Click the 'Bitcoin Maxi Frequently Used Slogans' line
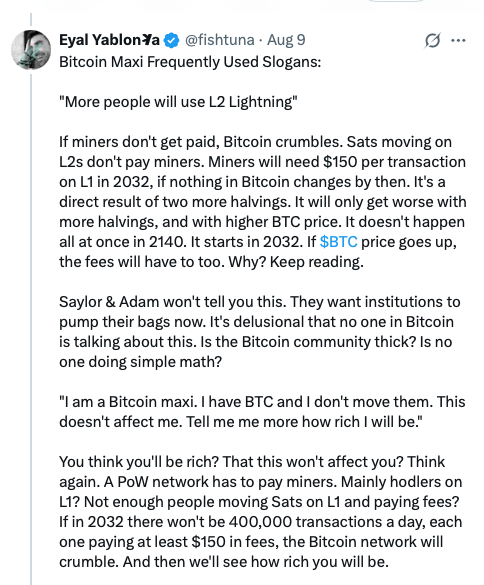Viewport: 484px width, 585px height. pyautogui.click(x=190, y=62)
